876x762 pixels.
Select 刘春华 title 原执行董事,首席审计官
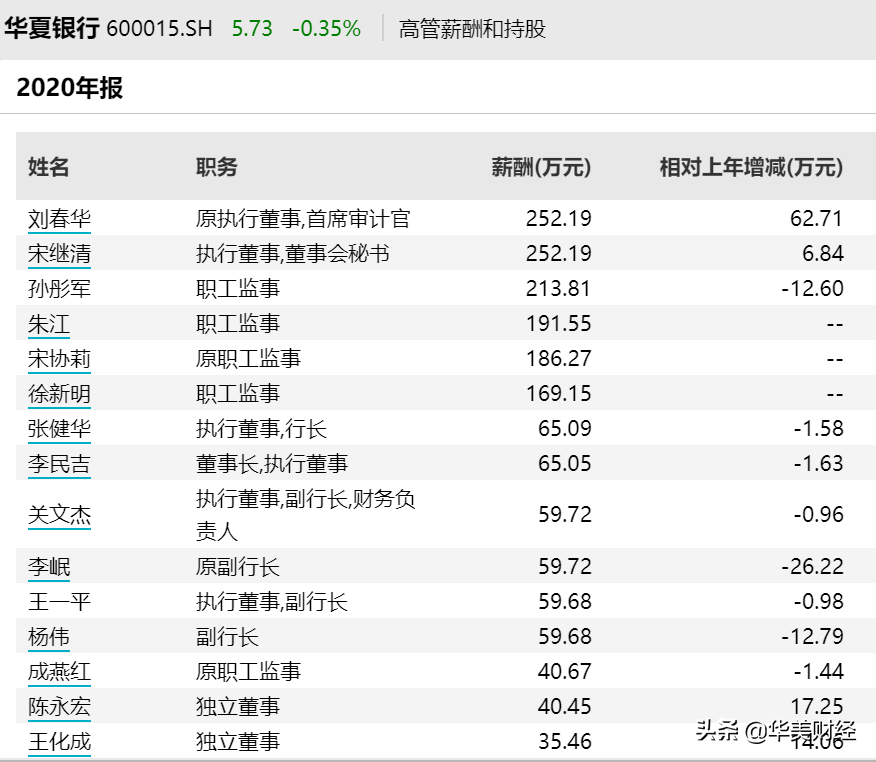pyautogui.click(x=303, y=218)
